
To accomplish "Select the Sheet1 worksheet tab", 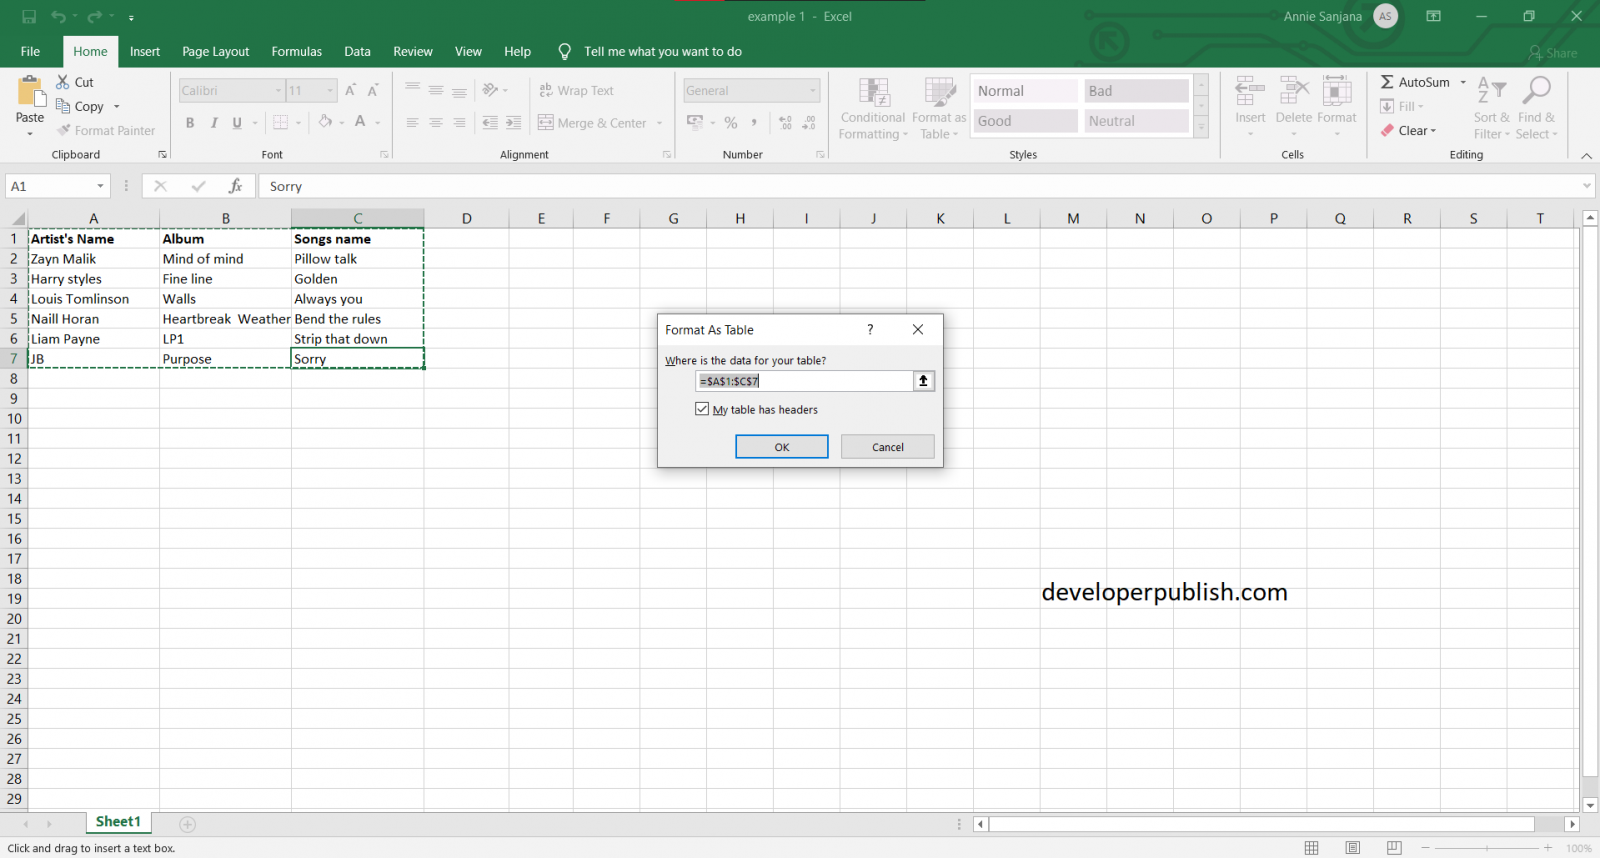I will pyautogui.click(x=118, y=822).
